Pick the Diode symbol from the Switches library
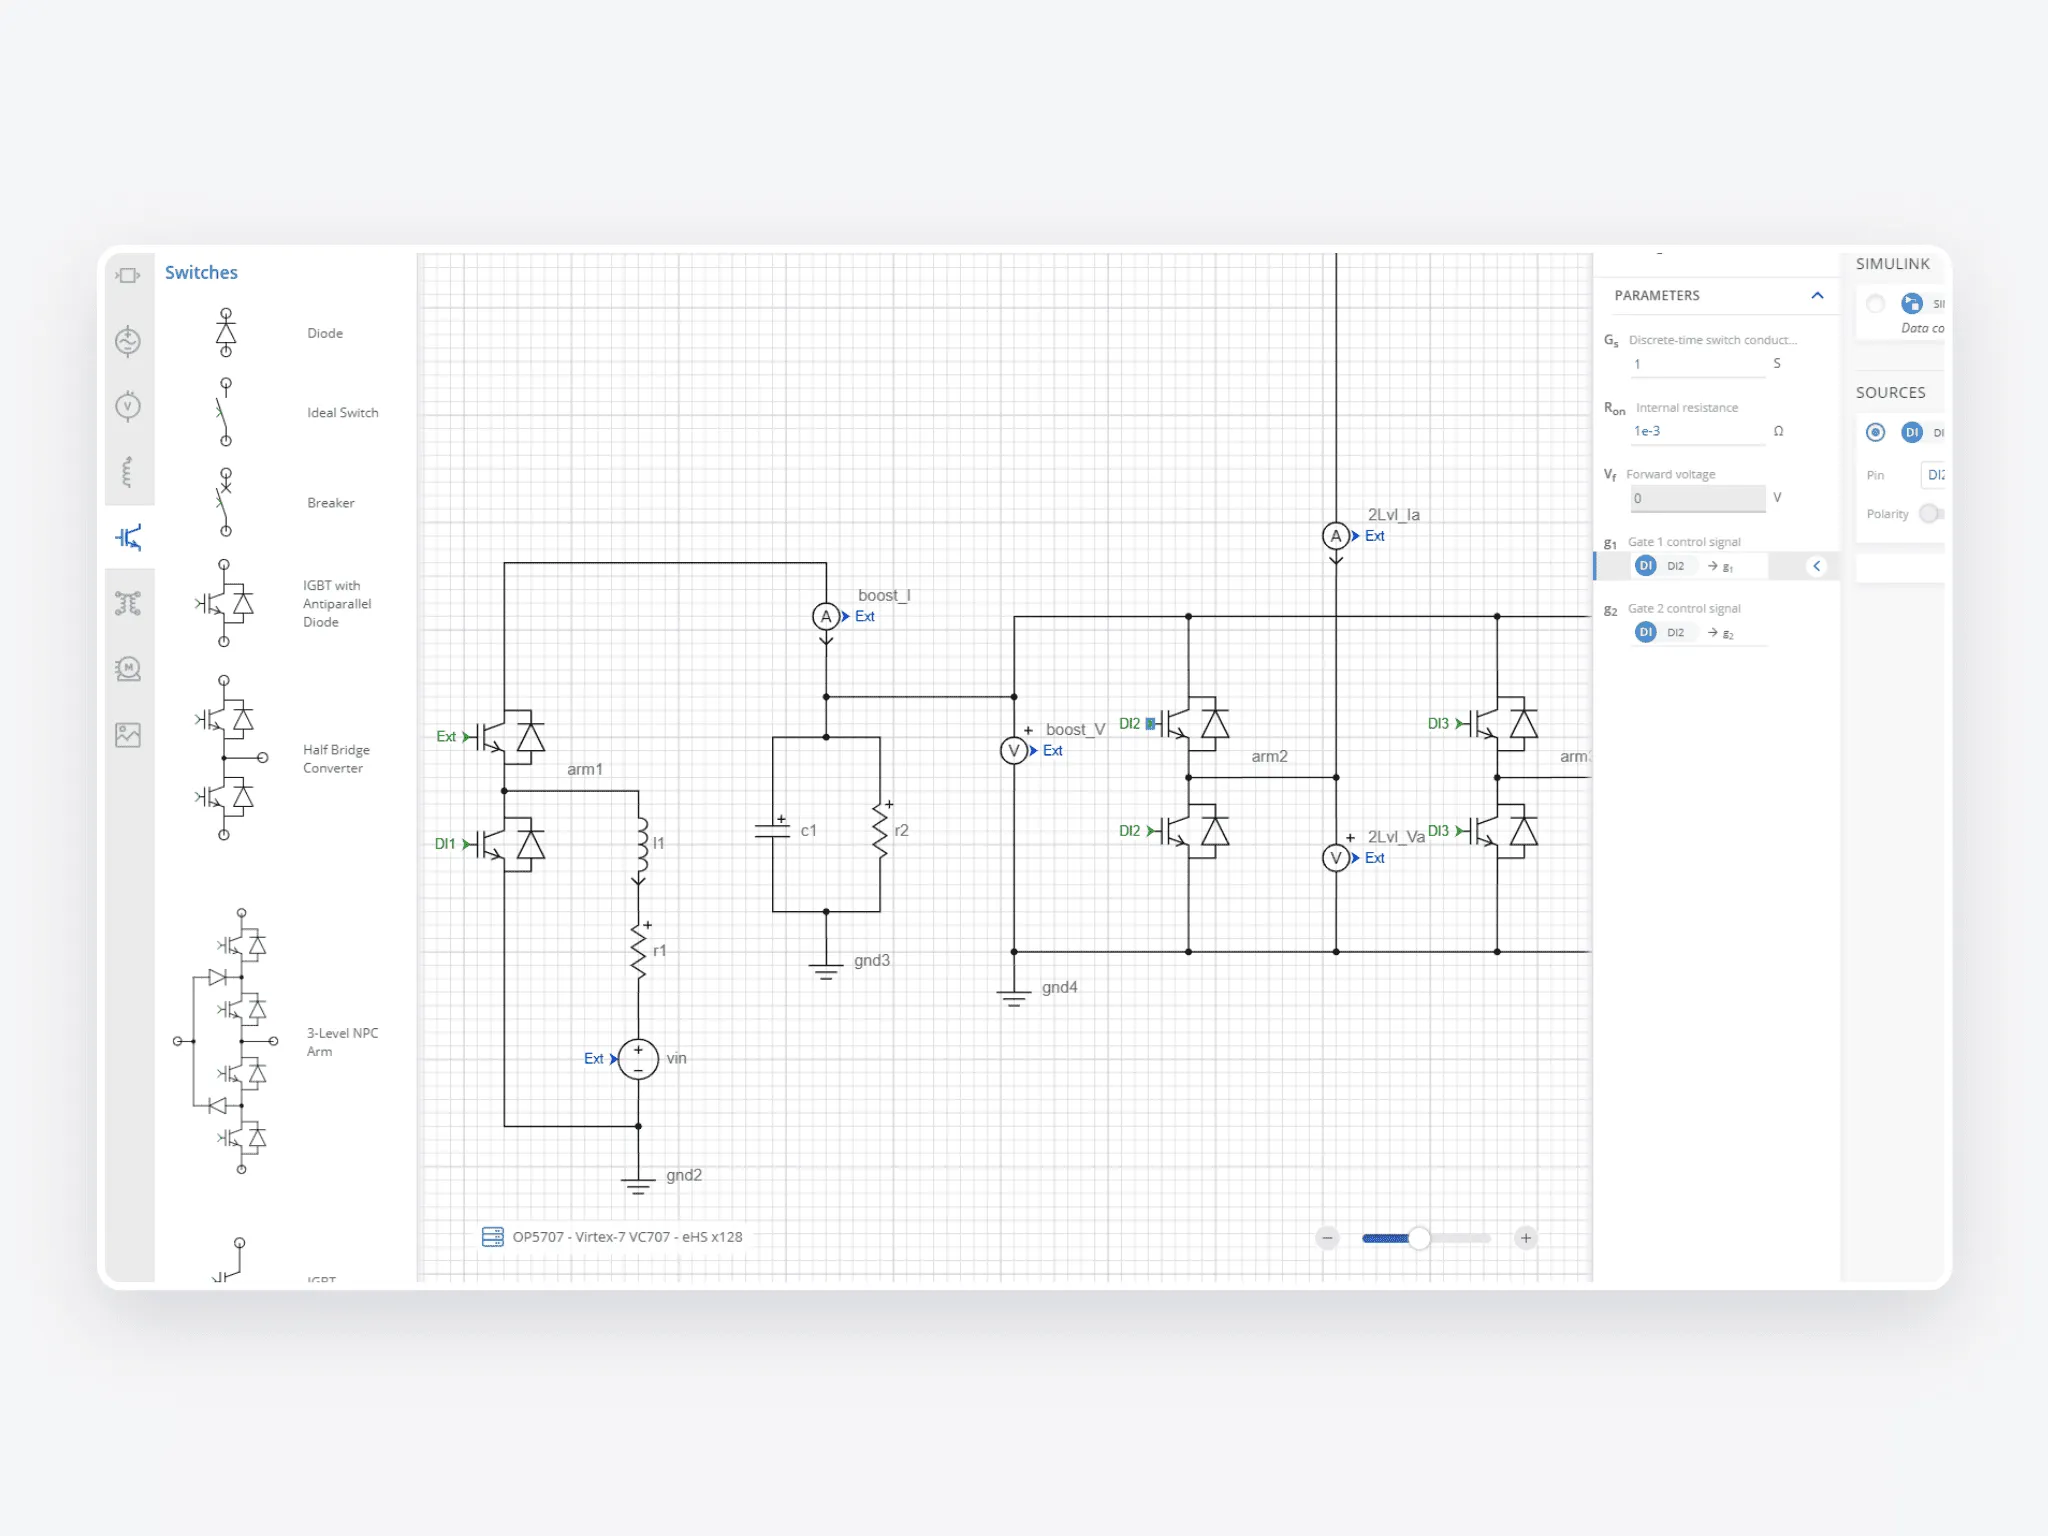This screenshot has width=2048, height=1536. [226, 333]
